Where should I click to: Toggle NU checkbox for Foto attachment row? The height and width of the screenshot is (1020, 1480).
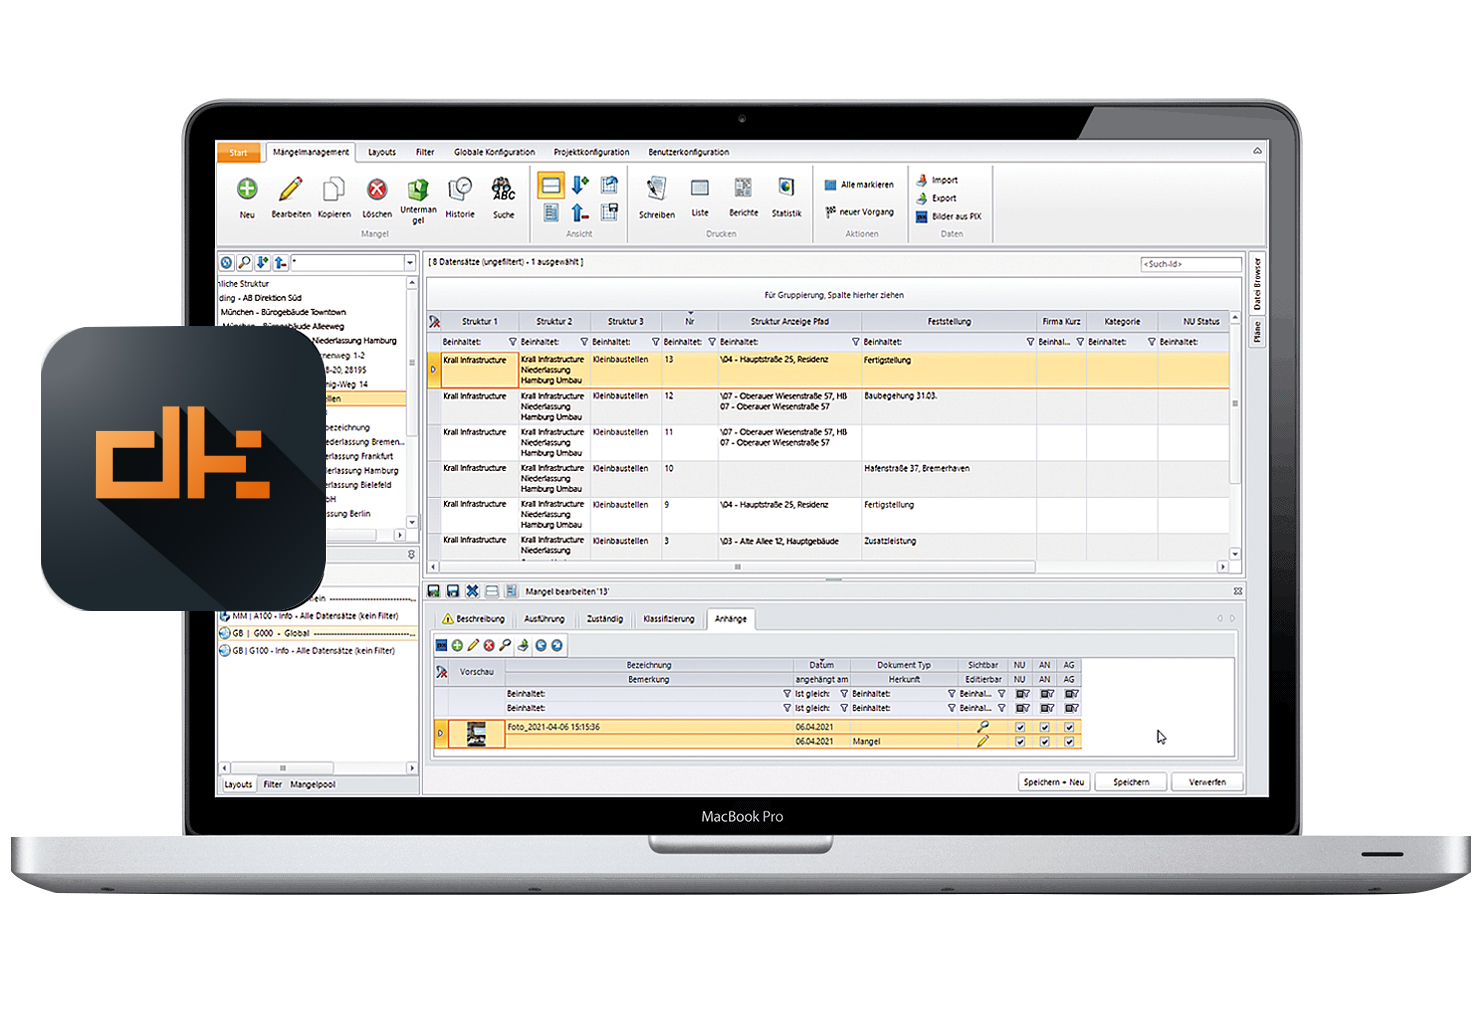click(1020, 727)
